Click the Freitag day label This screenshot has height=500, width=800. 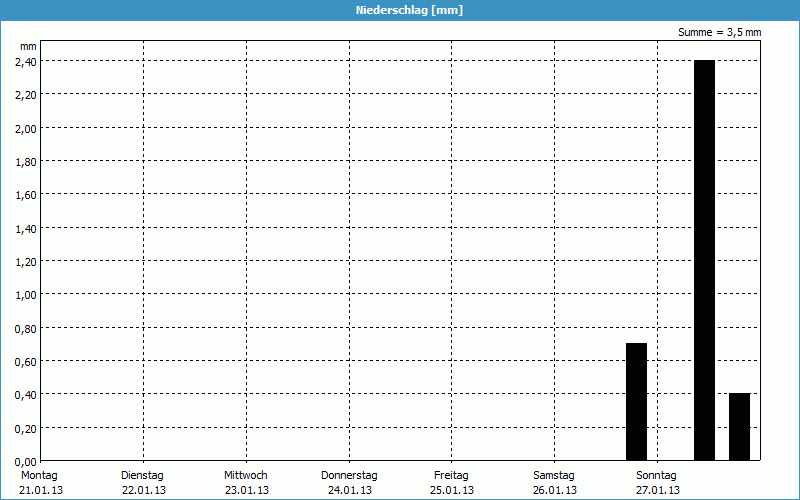(452, 475)
